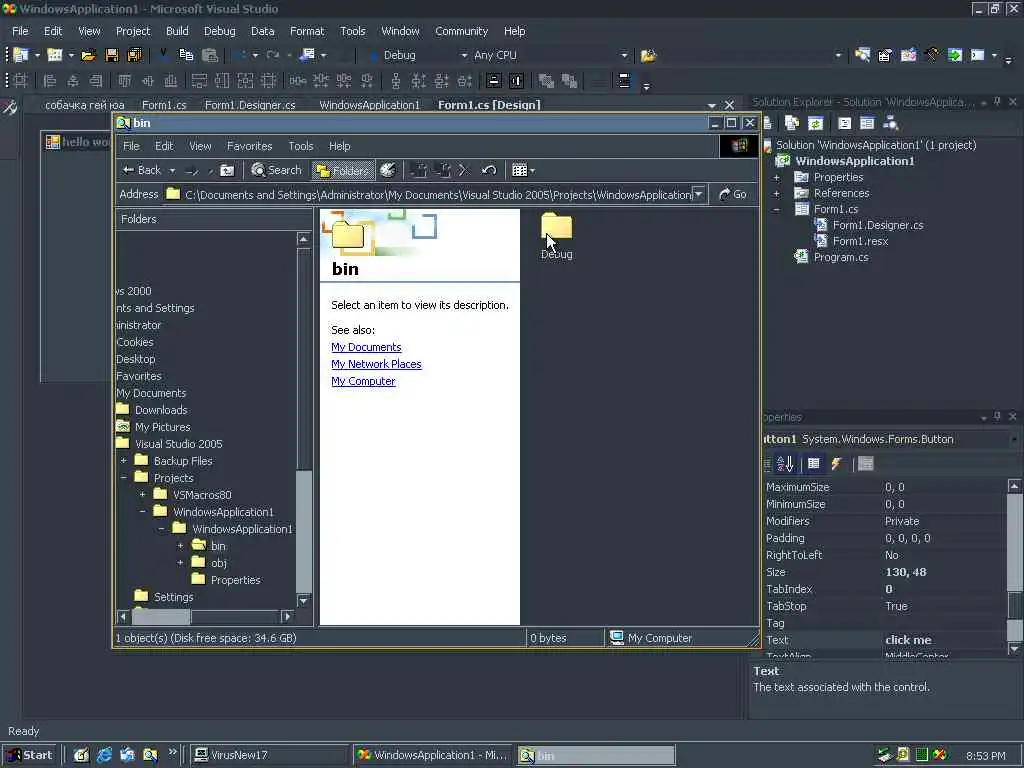Click Save All icon in Visual Studio toolbar
1024x768 pixels.
pos(135,56)
